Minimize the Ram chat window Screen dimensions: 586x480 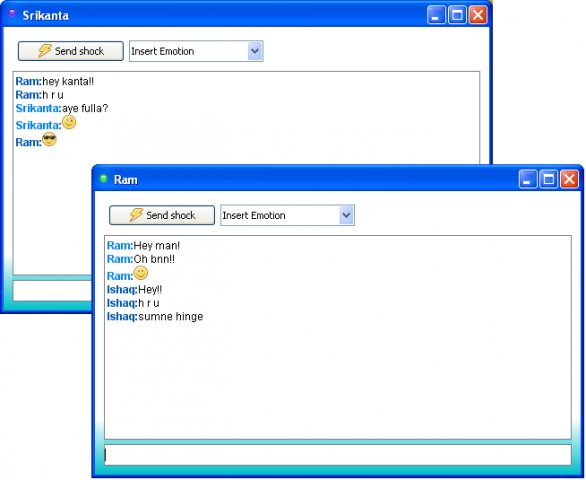coord(527,179)
